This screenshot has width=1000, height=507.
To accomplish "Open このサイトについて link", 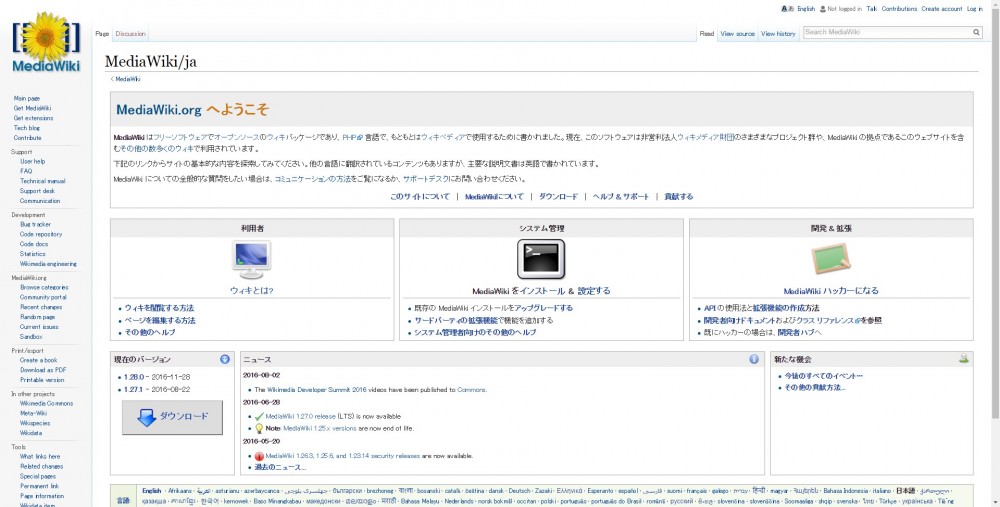I will tap(420, 196).
